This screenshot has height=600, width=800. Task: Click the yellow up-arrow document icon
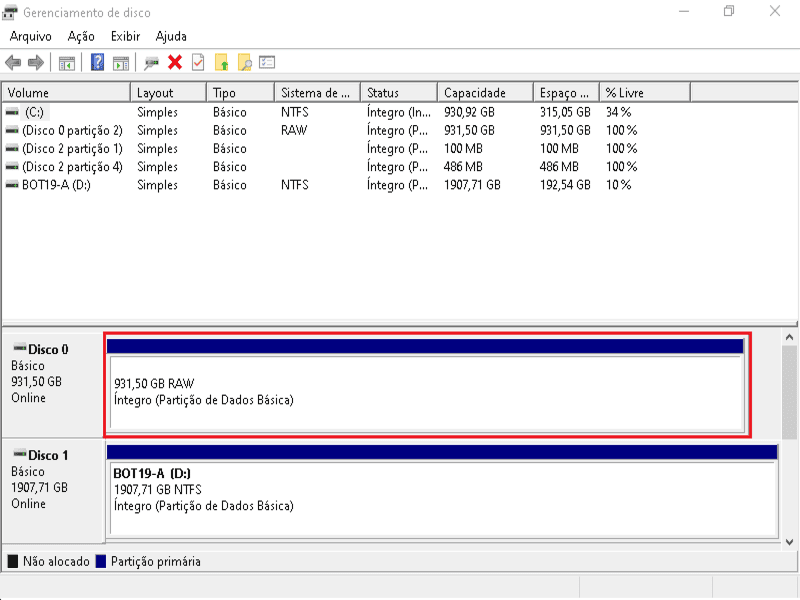222,61
